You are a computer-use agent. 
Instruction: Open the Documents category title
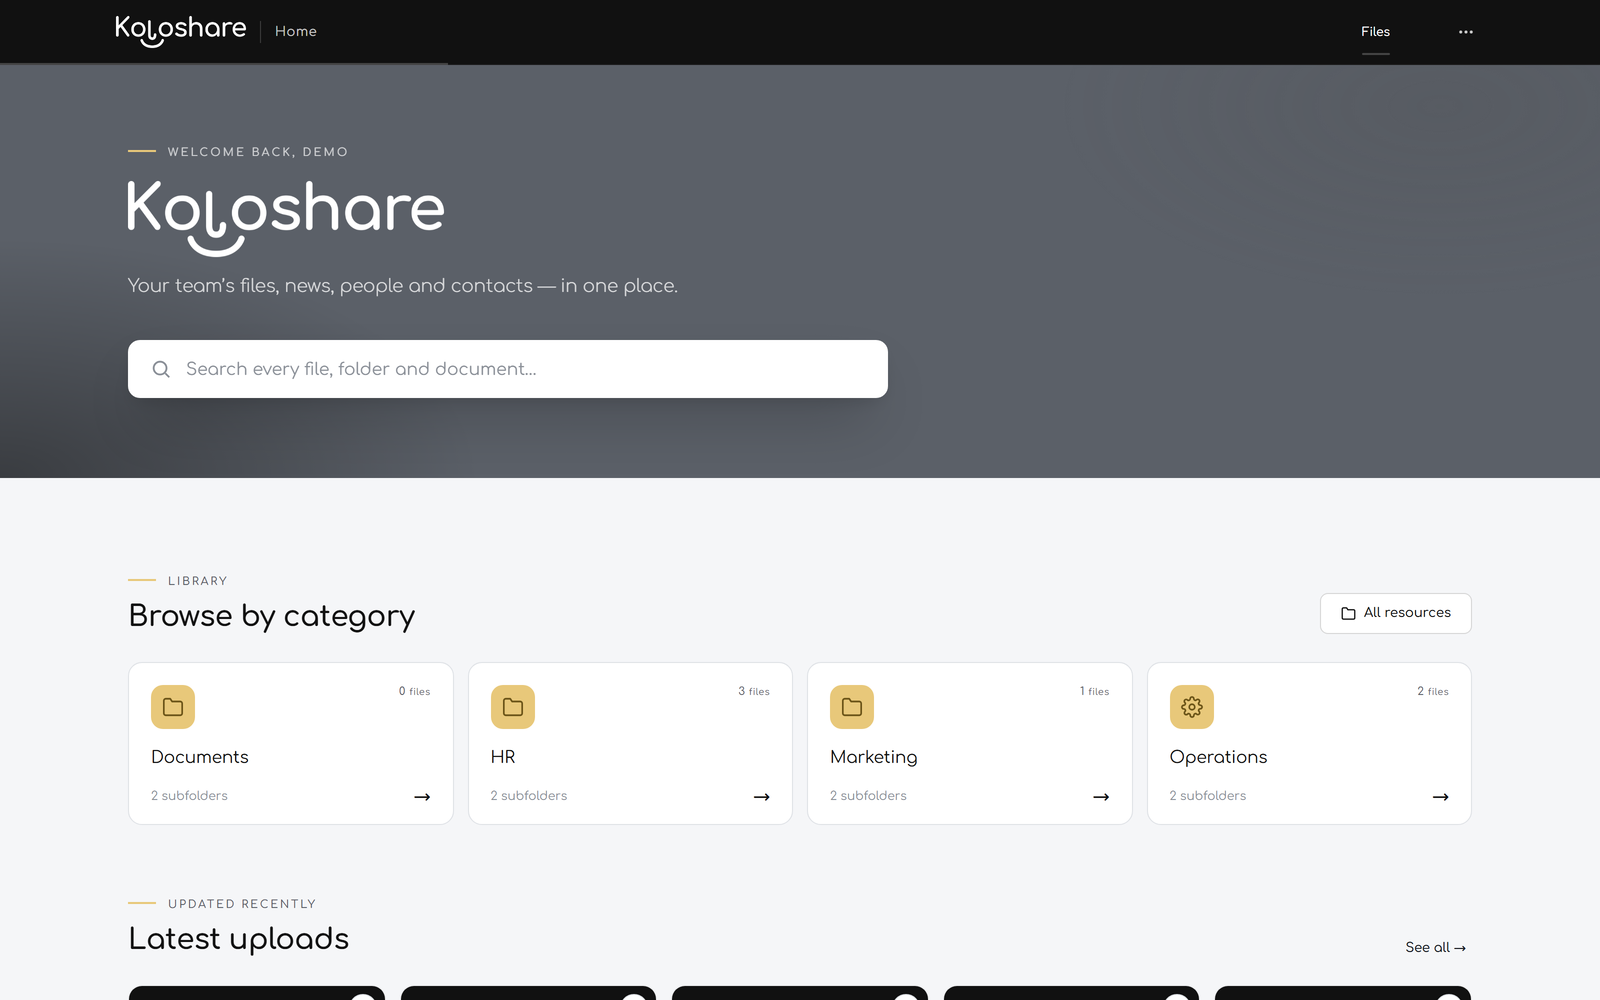click(200, 757)
